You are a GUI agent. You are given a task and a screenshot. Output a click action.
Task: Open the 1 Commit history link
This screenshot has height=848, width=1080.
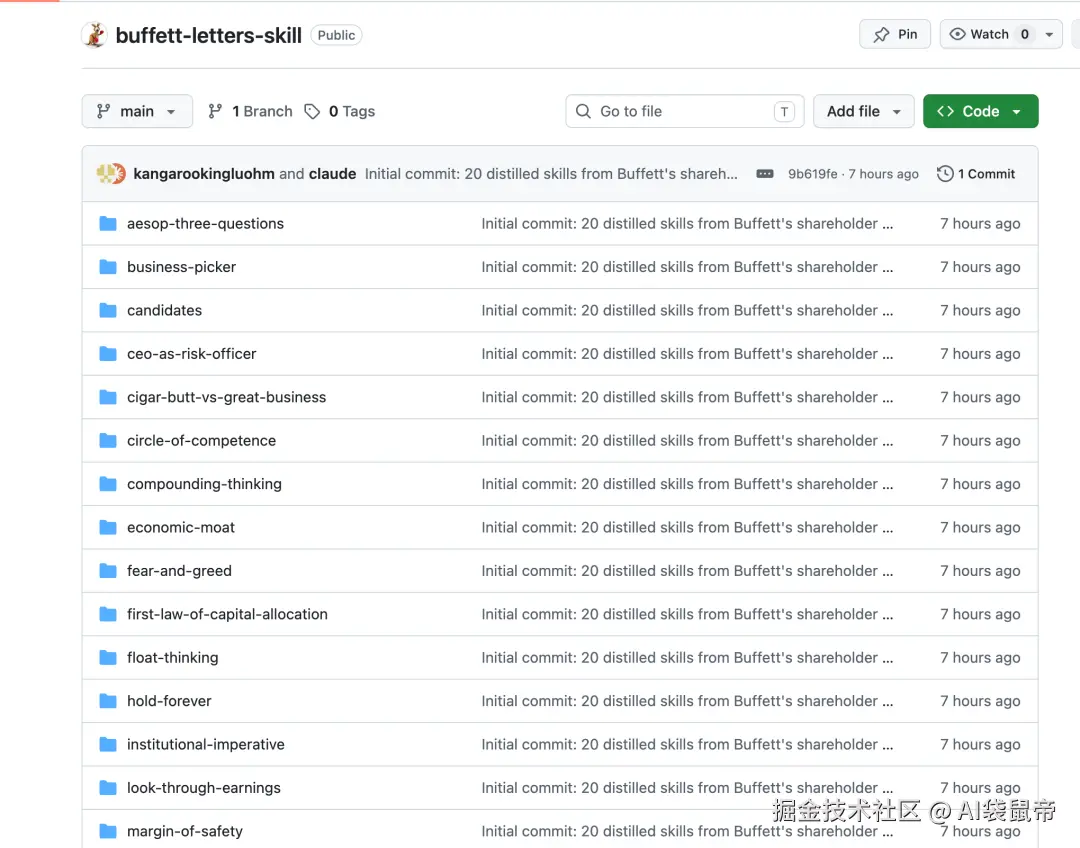(976, 174)
